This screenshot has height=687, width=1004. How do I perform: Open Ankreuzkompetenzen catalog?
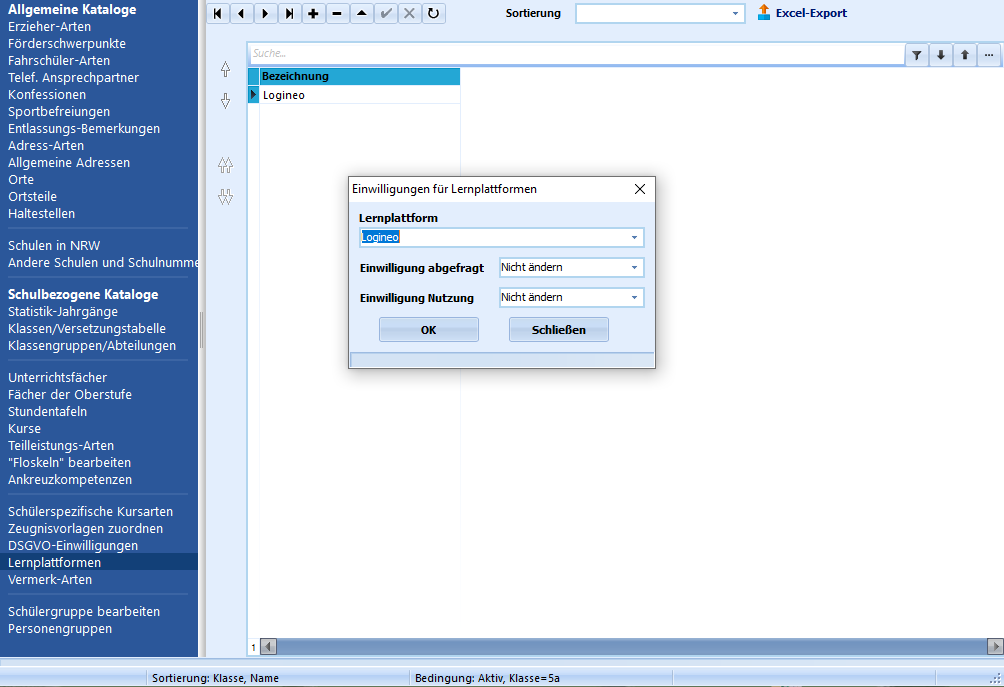point(70,480)
